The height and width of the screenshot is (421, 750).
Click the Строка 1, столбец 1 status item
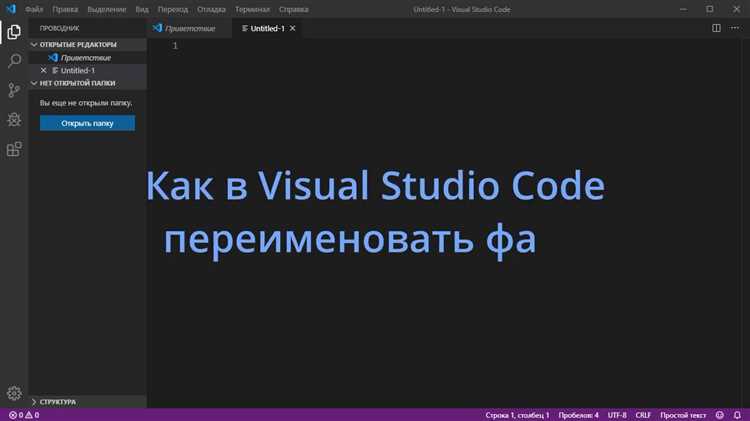click(517, 415)
